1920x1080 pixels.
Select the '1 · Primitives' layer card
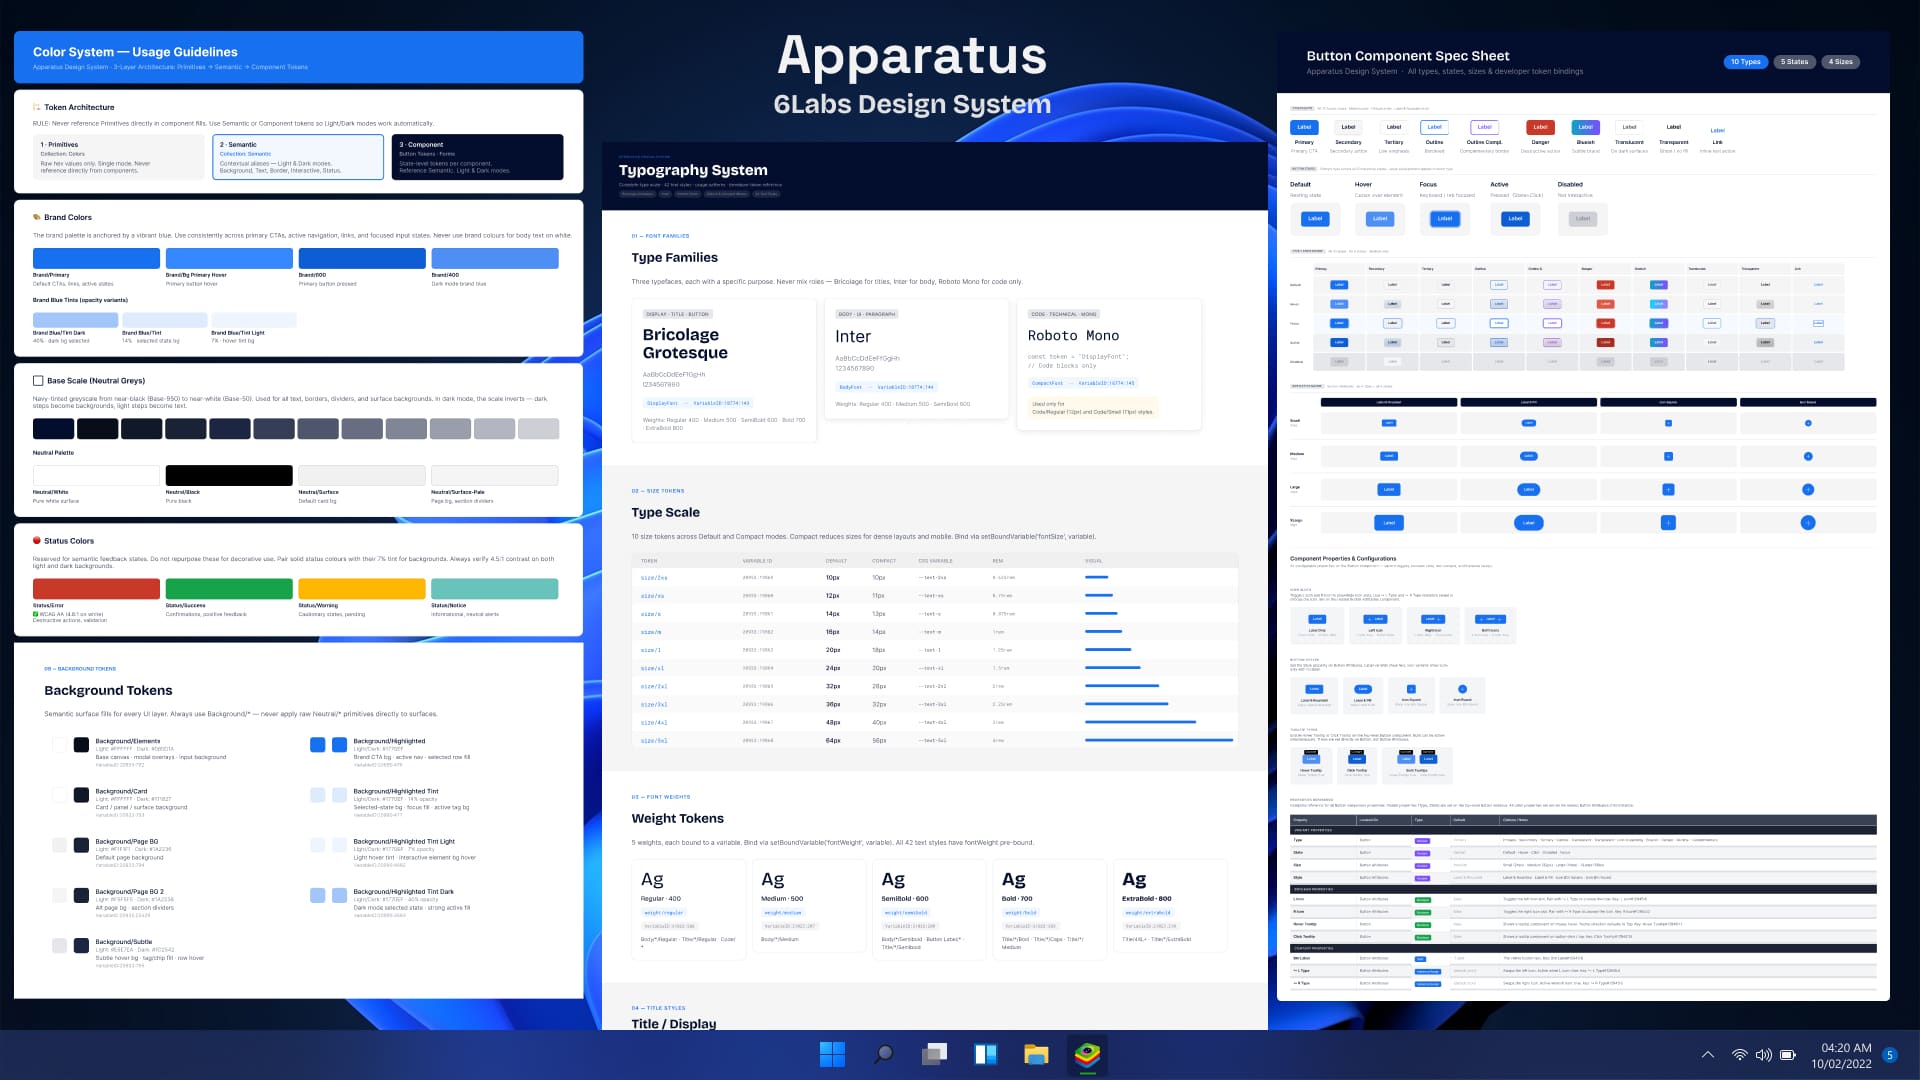pos(118,157)
